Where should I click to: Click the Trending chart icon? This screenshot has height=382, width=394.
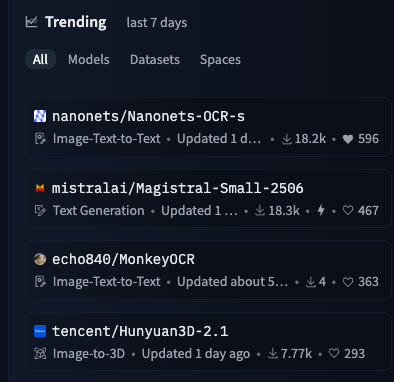[31, 22]
